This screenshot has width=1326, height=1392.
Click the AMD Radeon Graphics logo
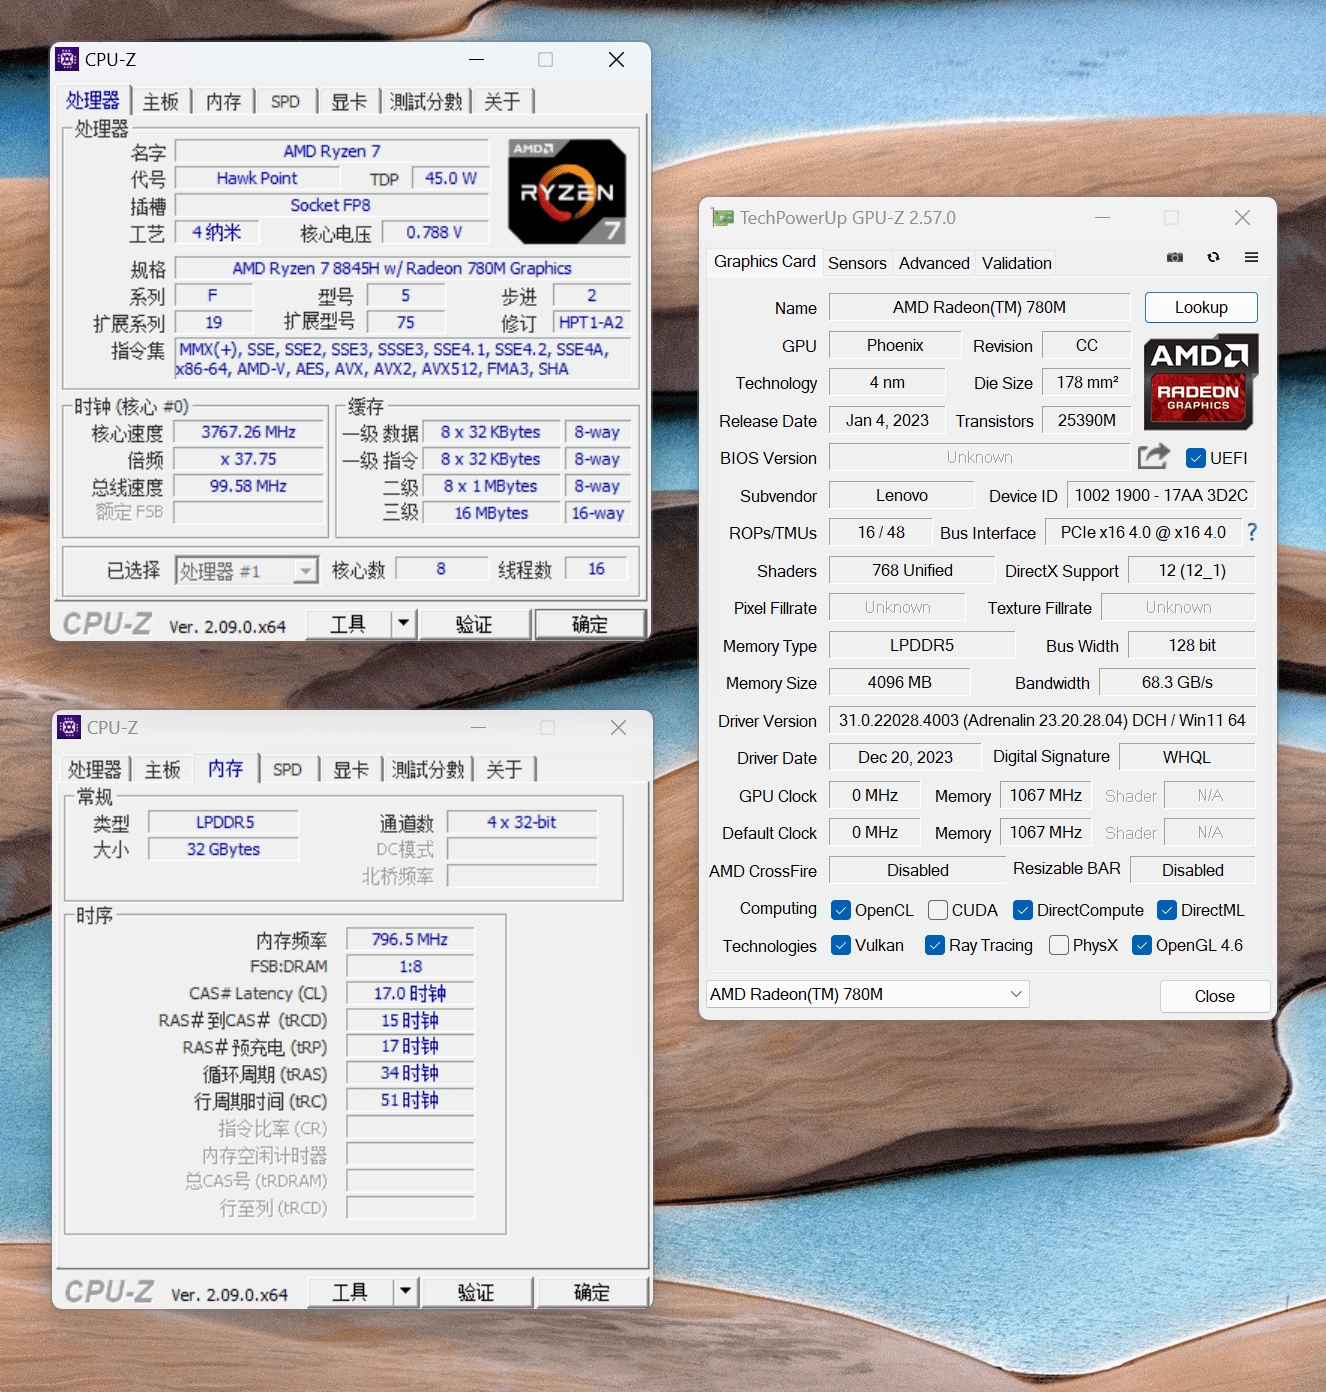tap(1200, 382)
